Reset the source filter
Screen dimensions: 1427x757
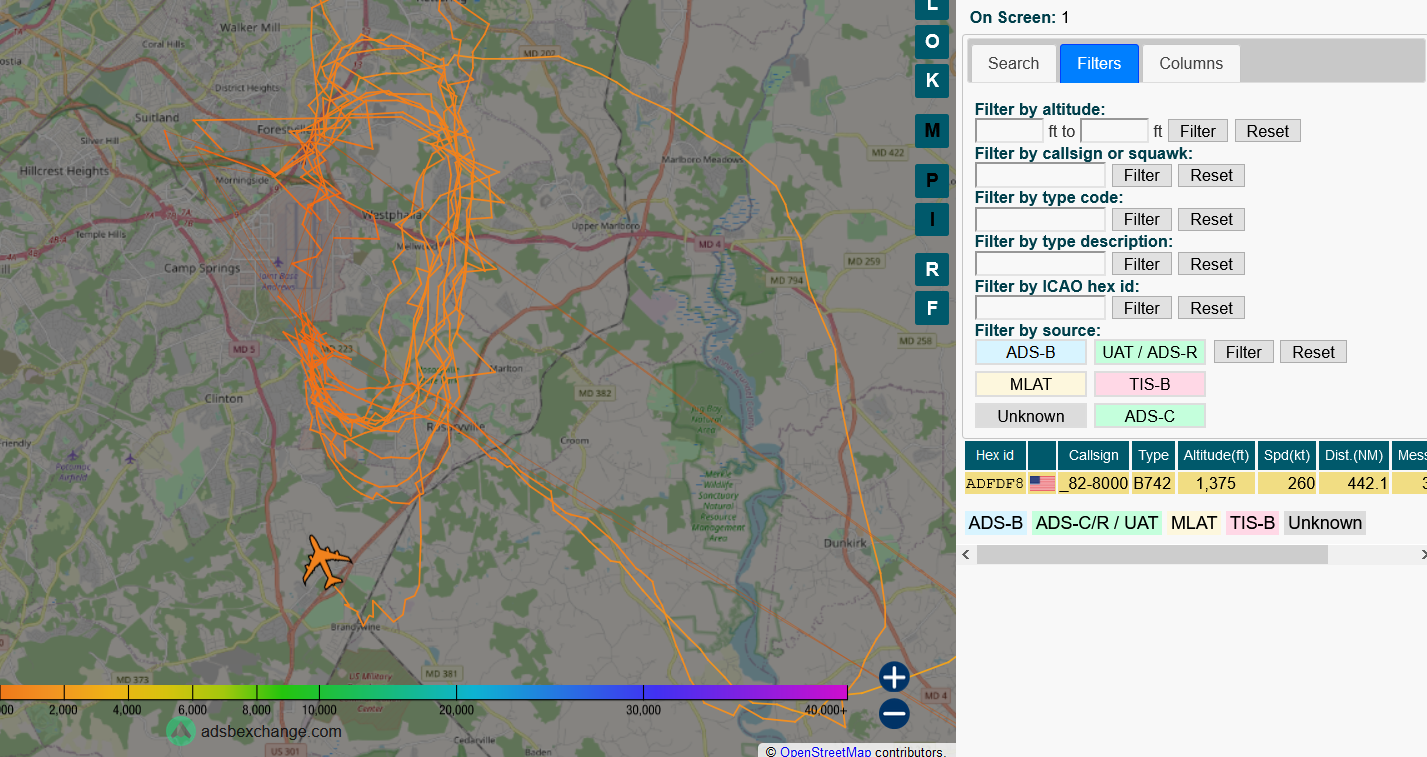[x=1313, y=352]
